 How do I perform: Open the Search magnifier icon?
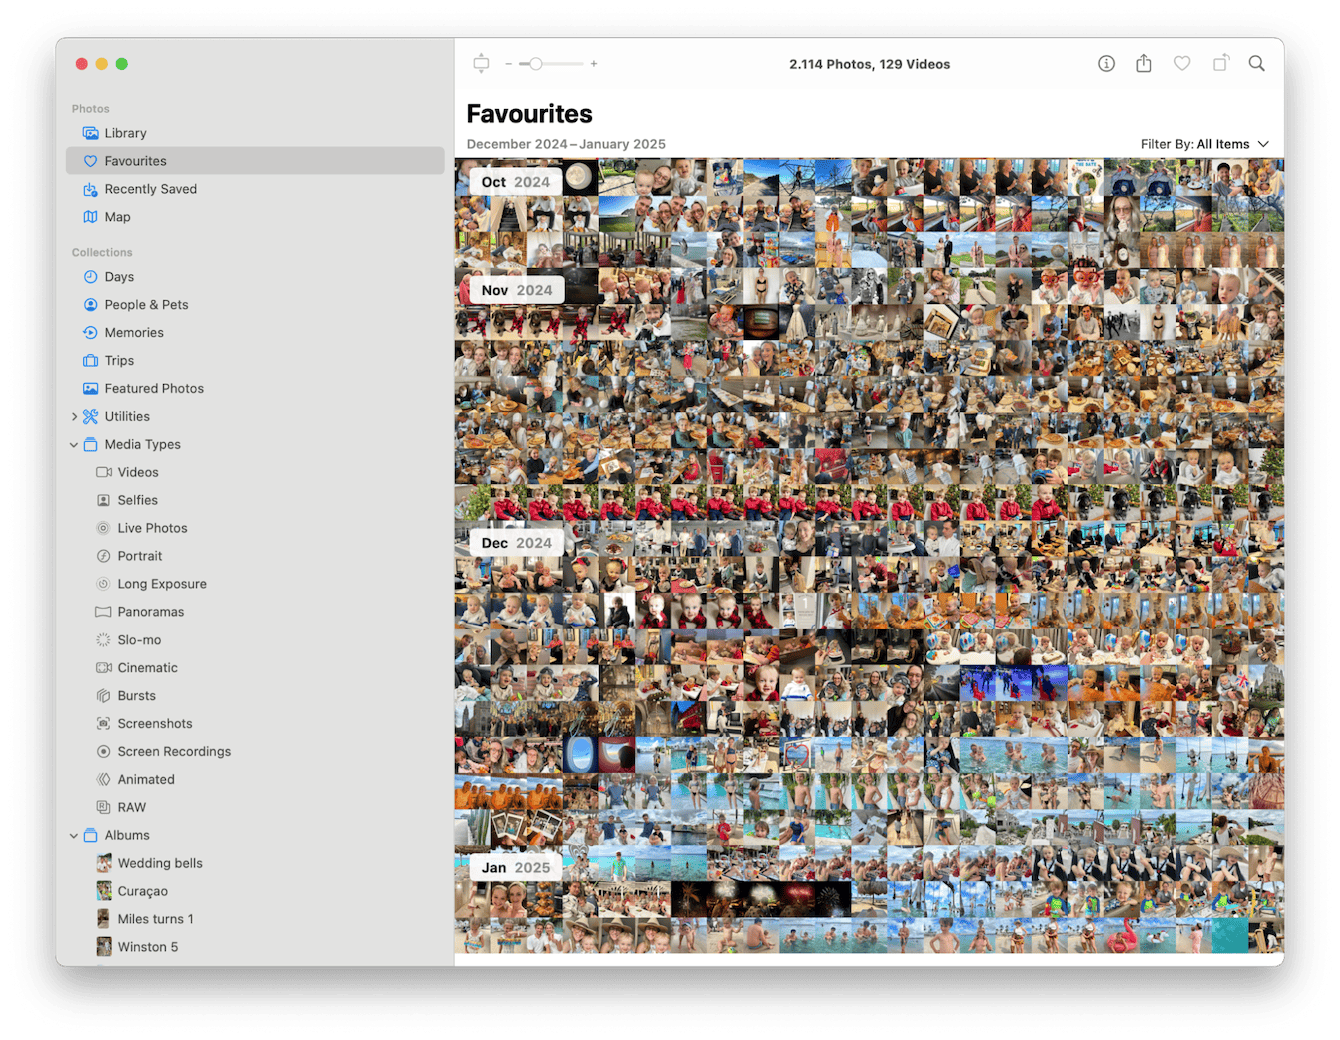pyautogui.click(x=1257, y=64)
